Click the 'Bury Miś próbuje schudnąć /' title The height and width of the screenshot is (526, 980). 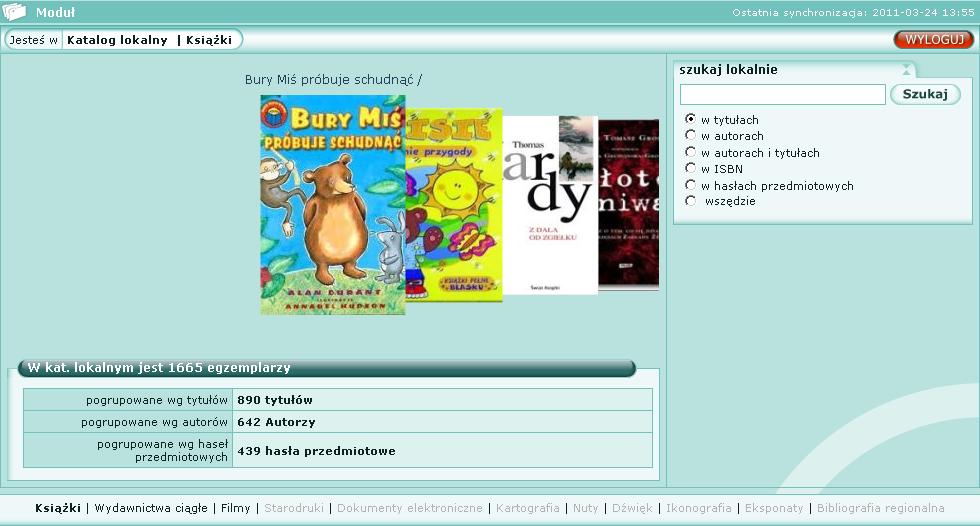(333, 80)
